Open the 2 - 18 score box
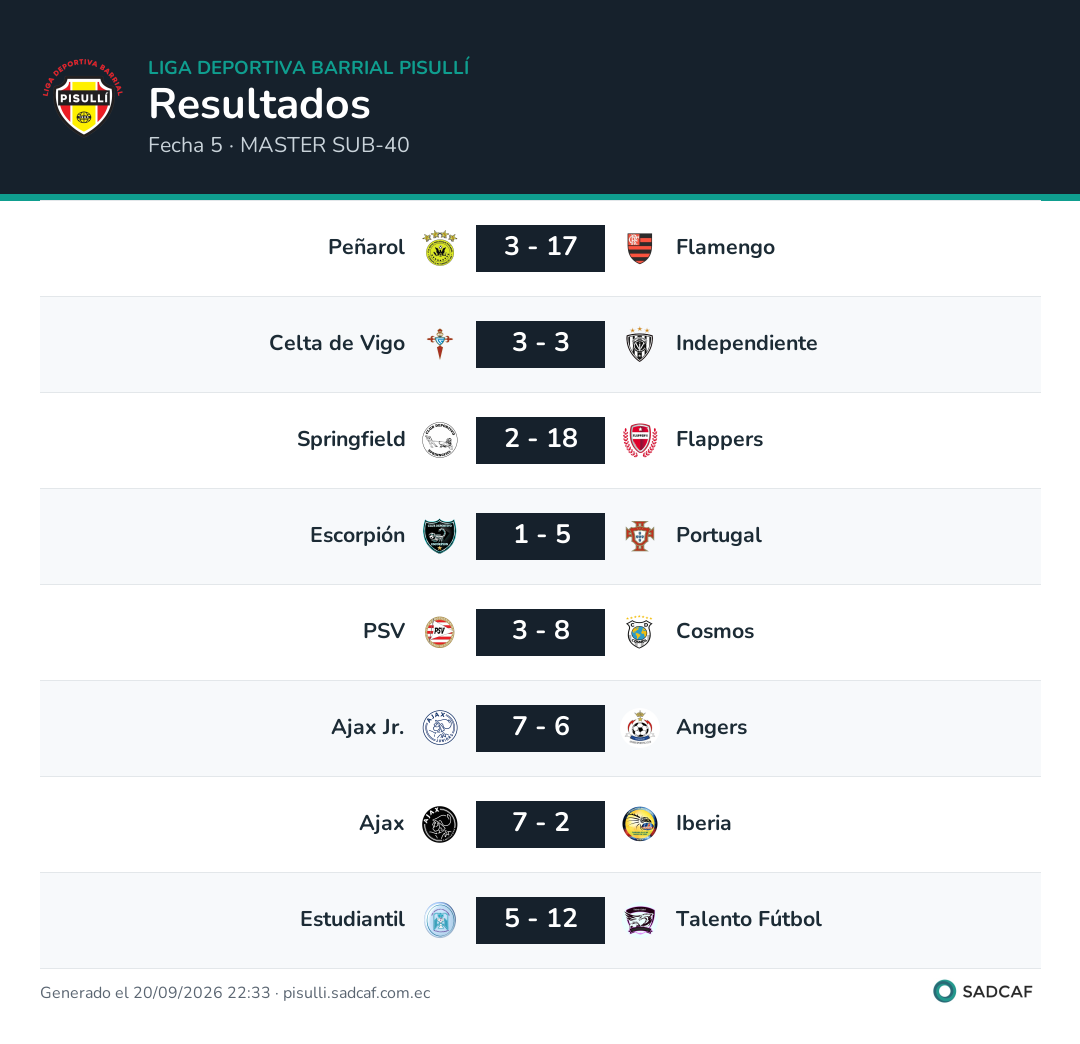The height and width of the screenshot is (1044, 1080). pos(540,440)
